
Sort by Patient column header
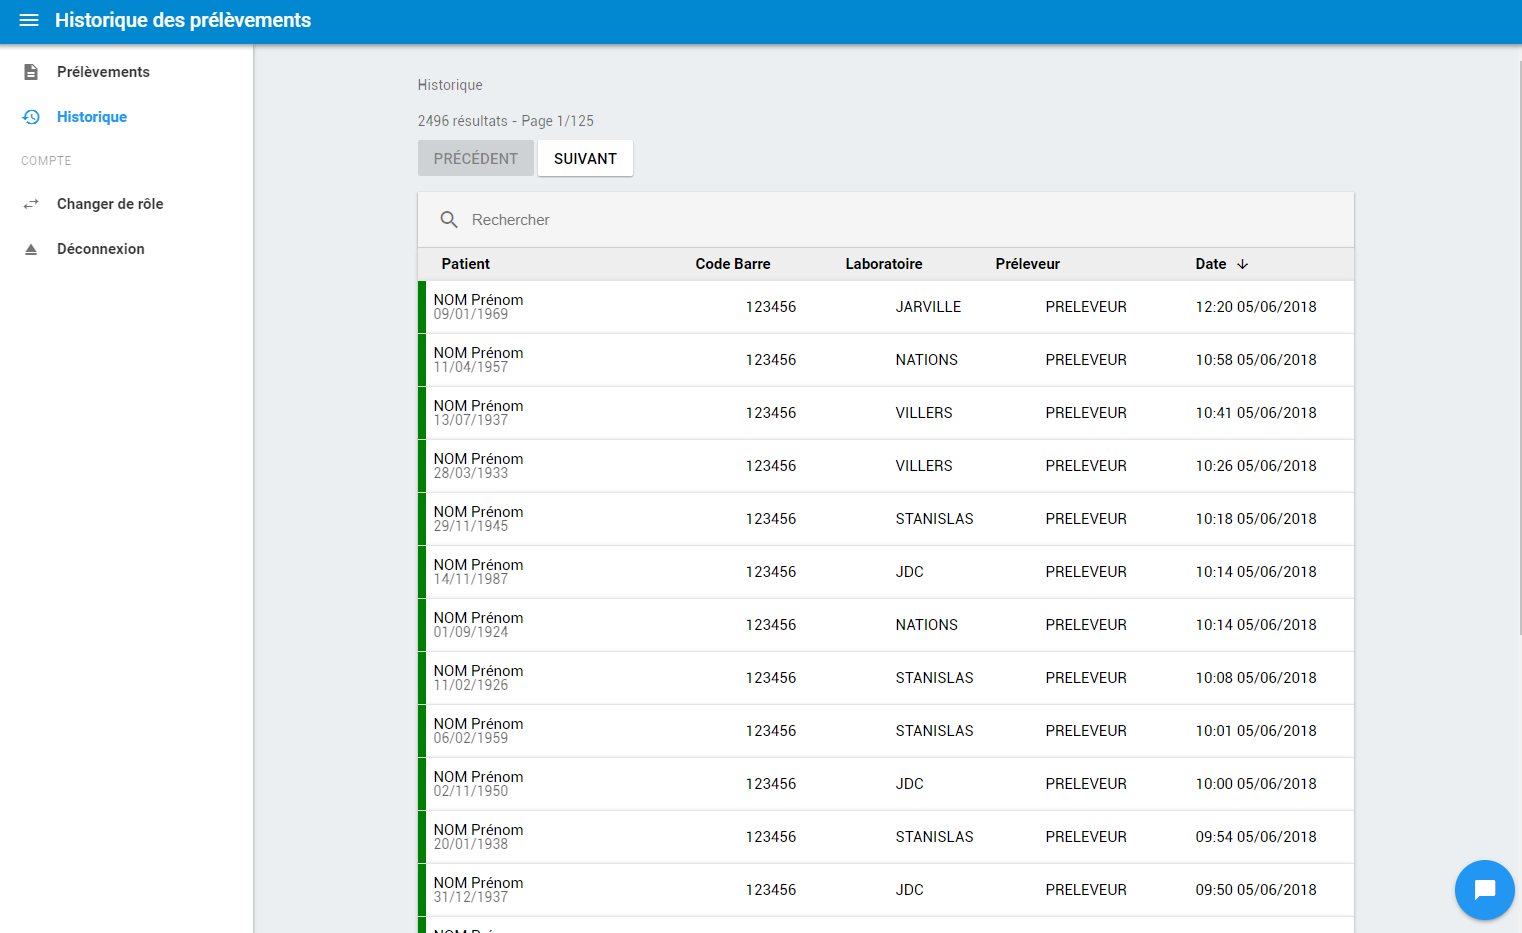466,264
